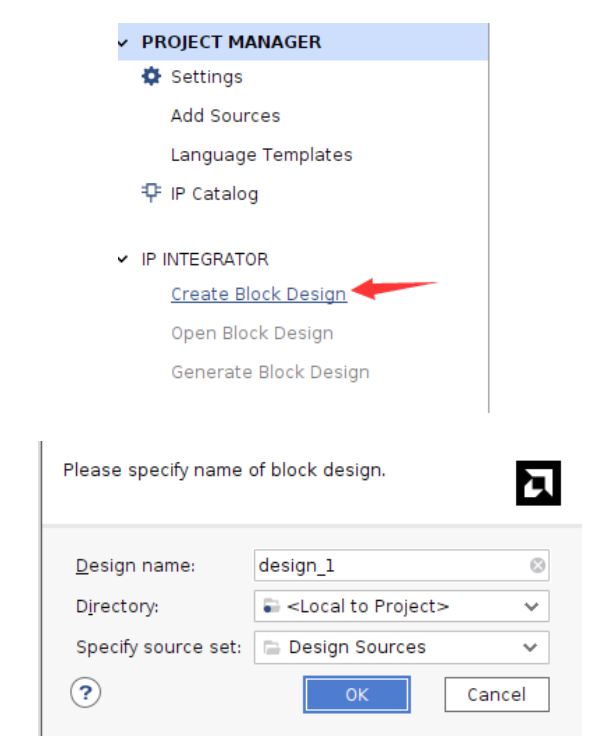Screen dimensions: 605x749
Task: Open IP Catalog entry
Action: [x=214, y=193]
